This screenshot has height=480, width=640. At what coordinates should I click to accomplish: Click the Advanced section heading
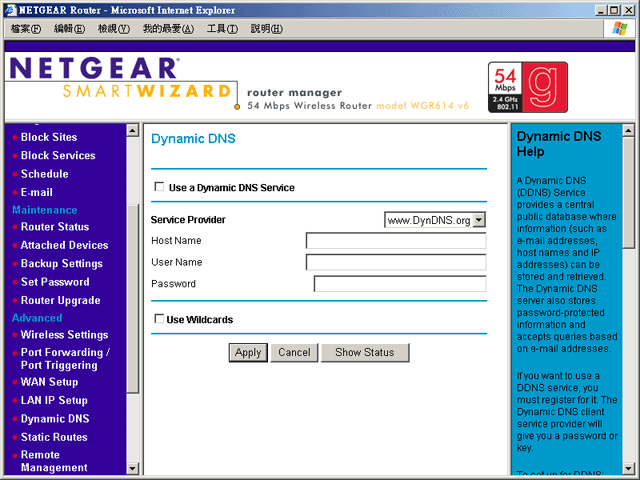pos(37,318)
